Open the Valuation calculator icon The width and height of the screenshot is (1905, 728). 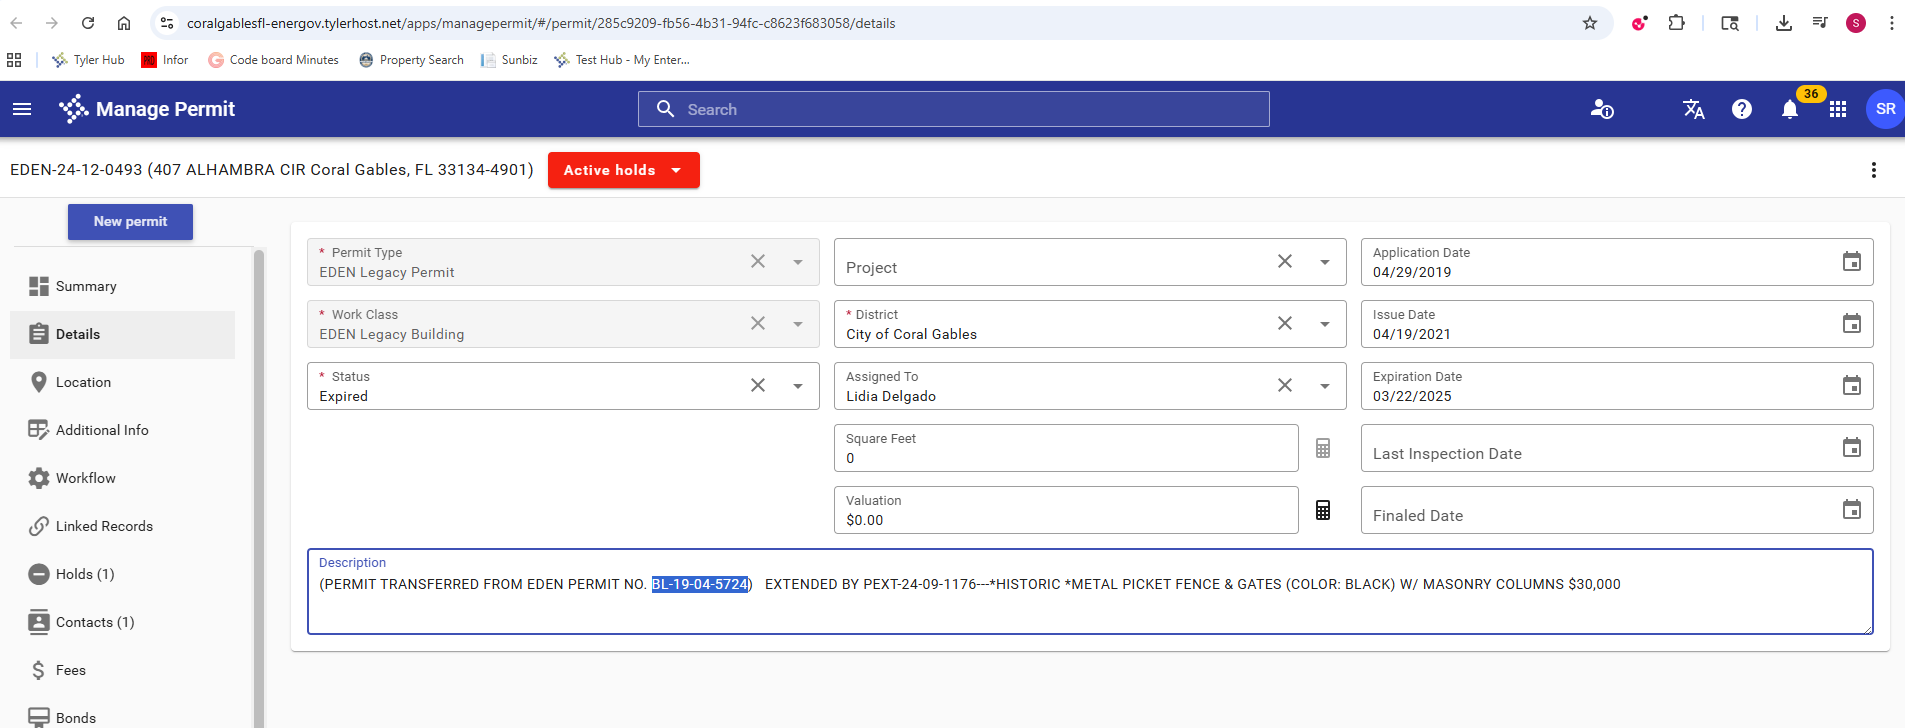(1323, 510)
